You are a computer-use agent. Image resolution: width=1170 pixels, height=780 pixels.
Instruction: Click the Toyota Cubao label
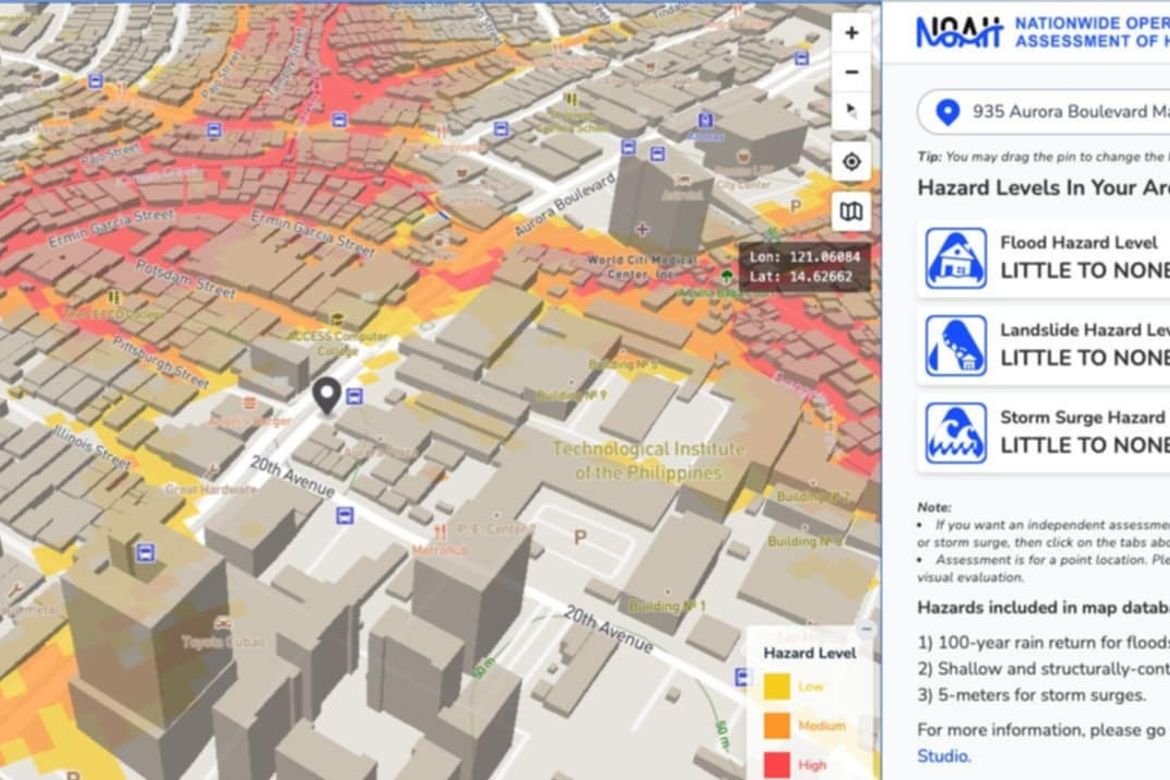(x=222, y=643)
